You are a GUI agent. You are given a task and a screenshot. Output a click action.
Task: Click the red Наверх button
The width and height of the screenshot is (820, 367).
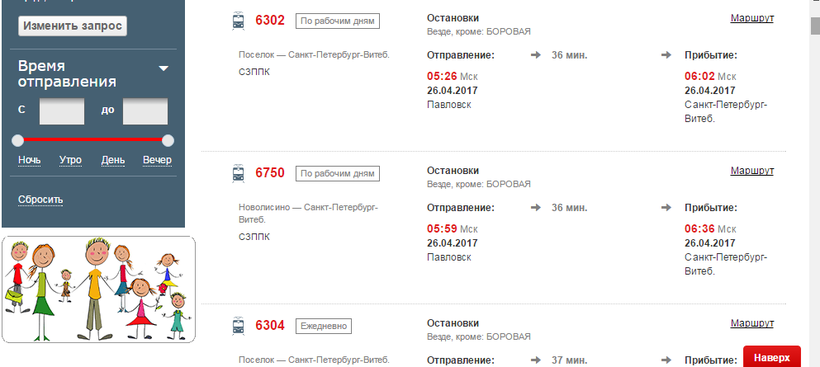(772, 358)
